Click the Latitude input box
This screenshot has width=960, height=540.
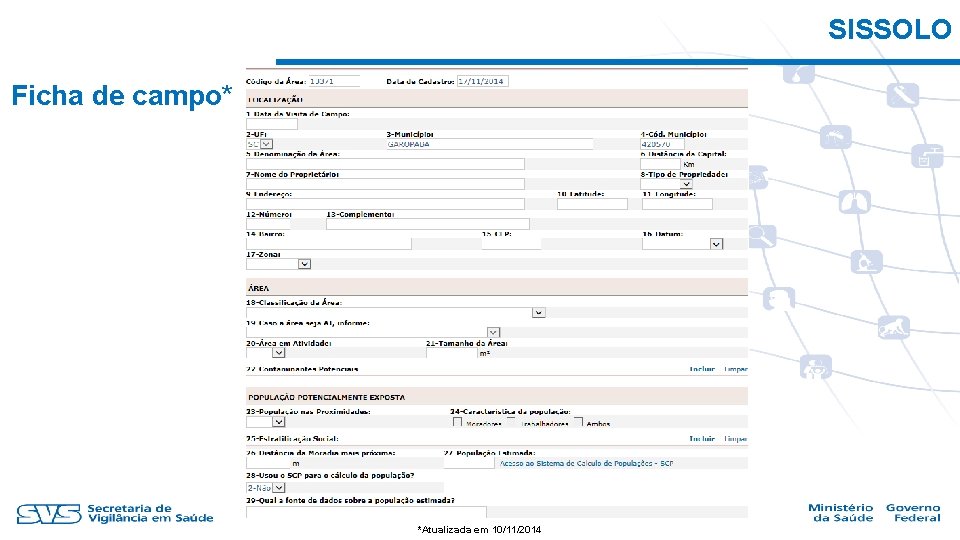pos(592,204)
